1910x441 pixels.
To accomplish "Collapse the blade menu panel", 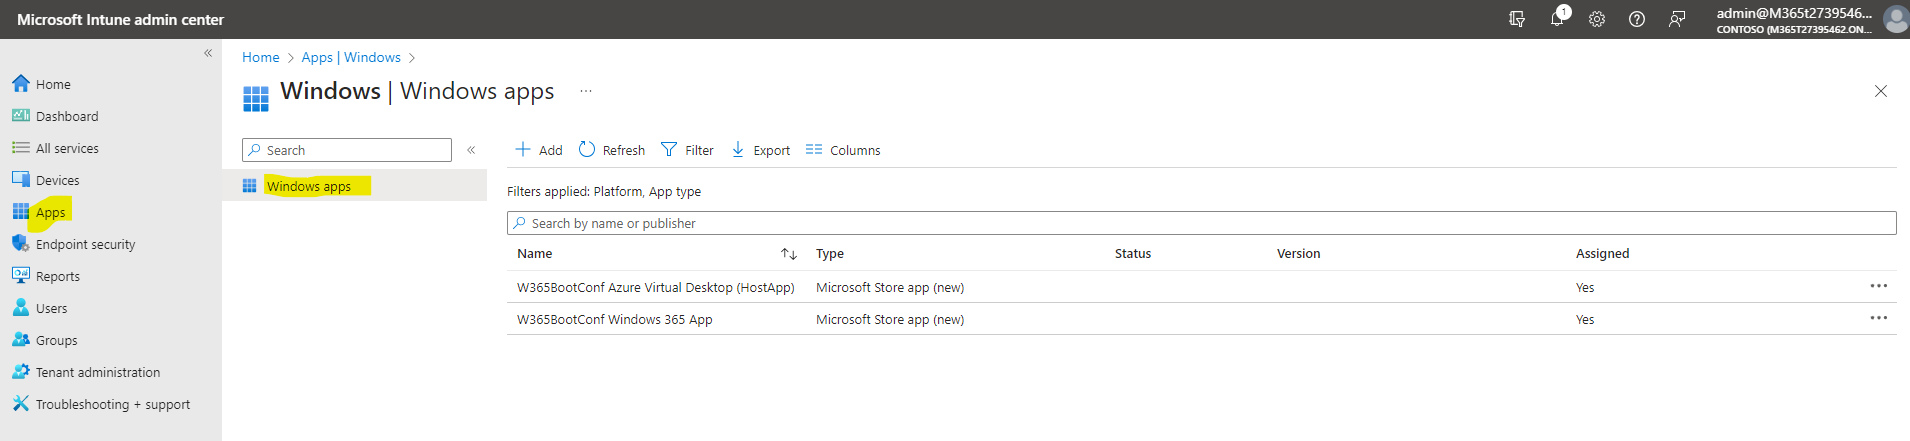I will tap(471, 150).
